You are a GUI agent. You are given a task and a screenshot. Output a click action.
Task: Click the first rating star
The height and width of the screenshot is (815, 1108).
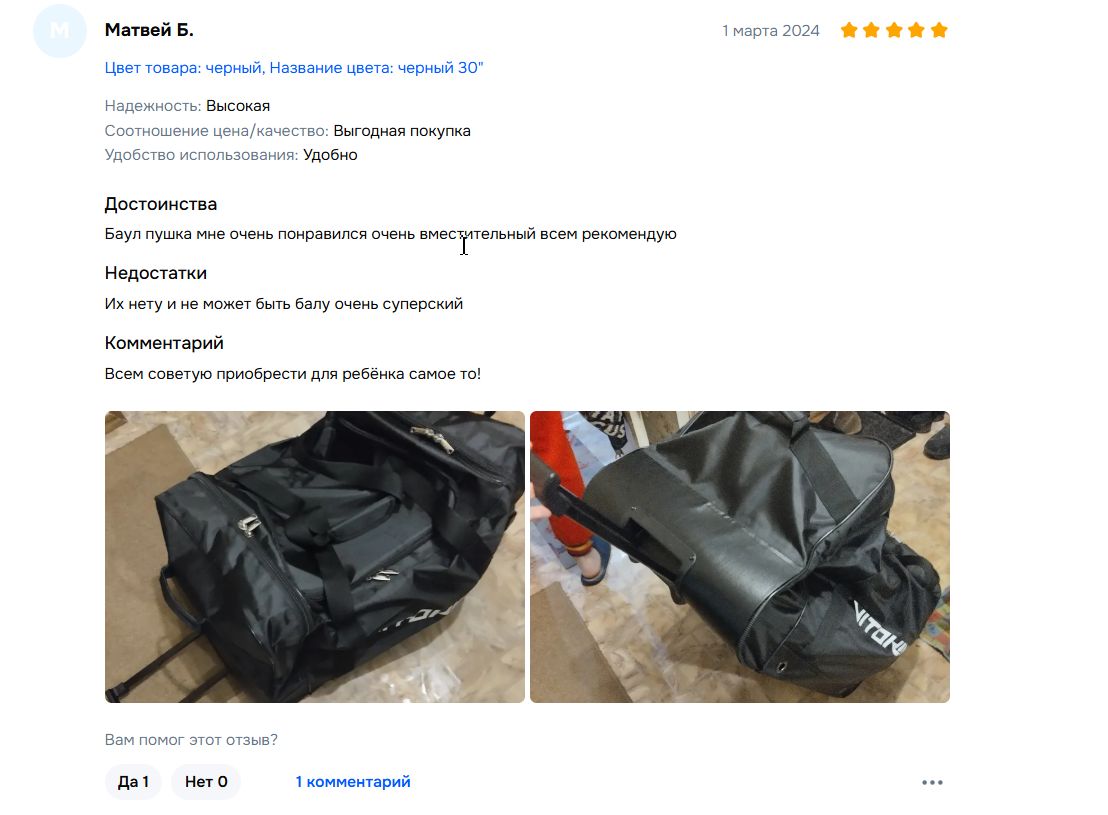click(849, 30)
